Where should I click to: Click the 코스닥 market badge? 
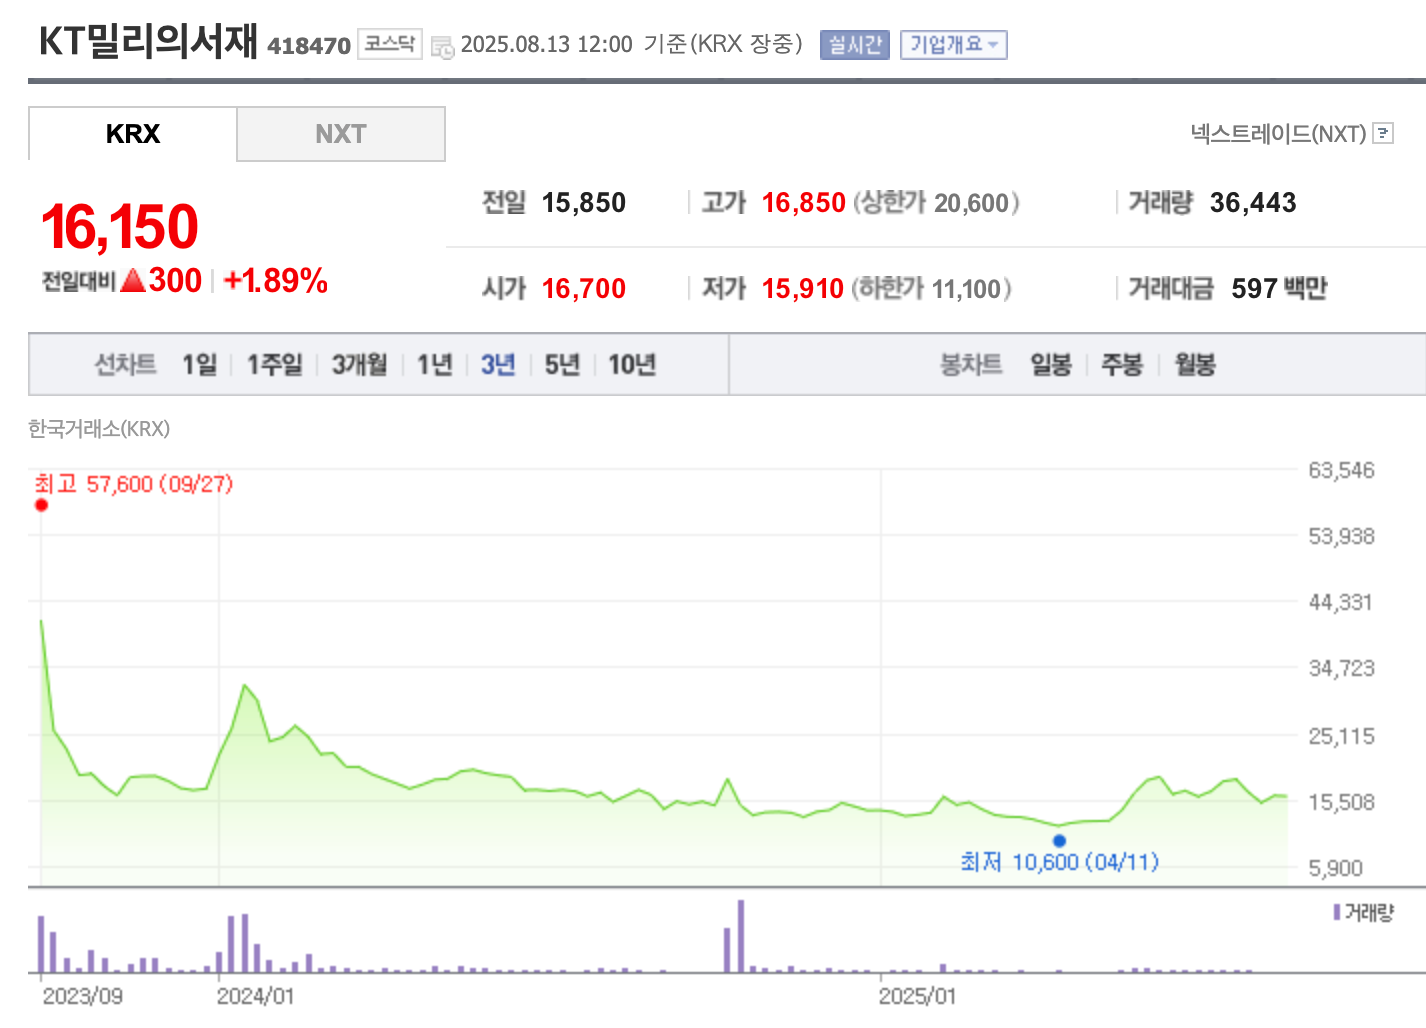click(389, 44)
